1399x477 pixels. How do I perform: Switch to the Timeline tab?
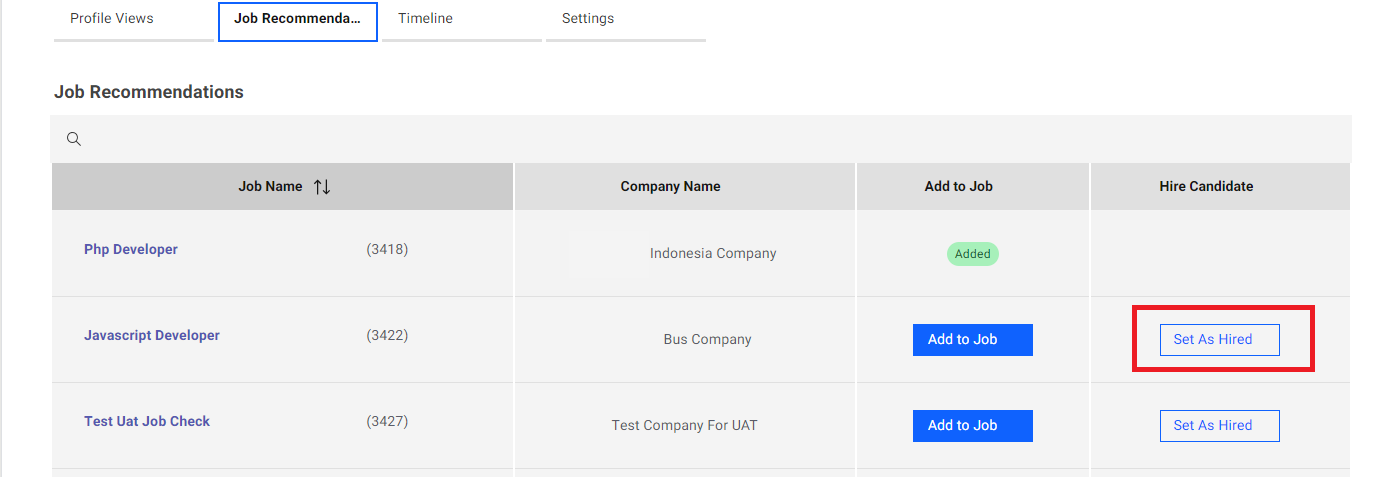(x=425, y=19)
